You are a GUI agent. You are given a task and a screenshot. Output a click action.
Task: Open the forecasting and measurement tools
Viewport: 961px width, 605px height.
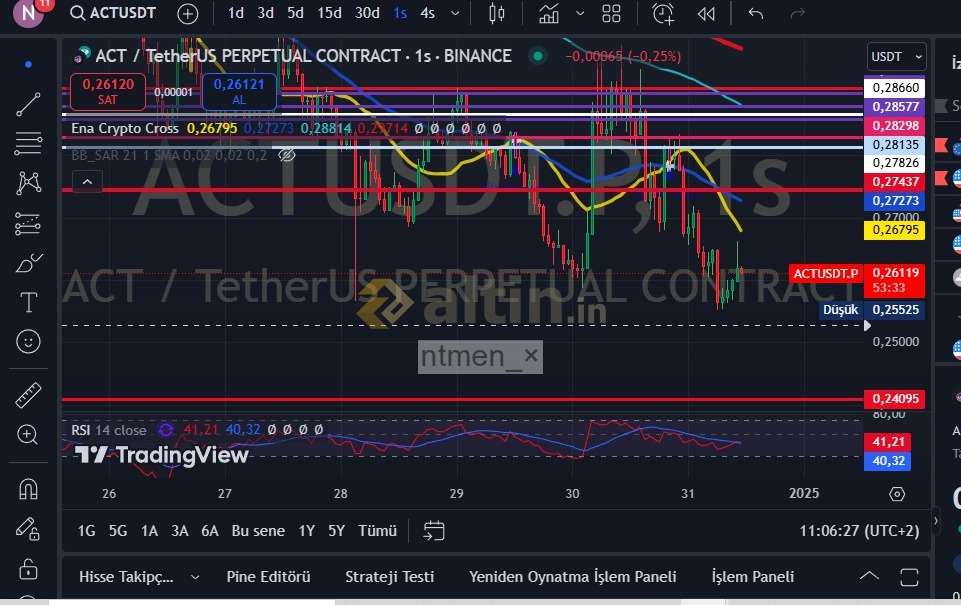pyautogui.click(x=28, y=224)
